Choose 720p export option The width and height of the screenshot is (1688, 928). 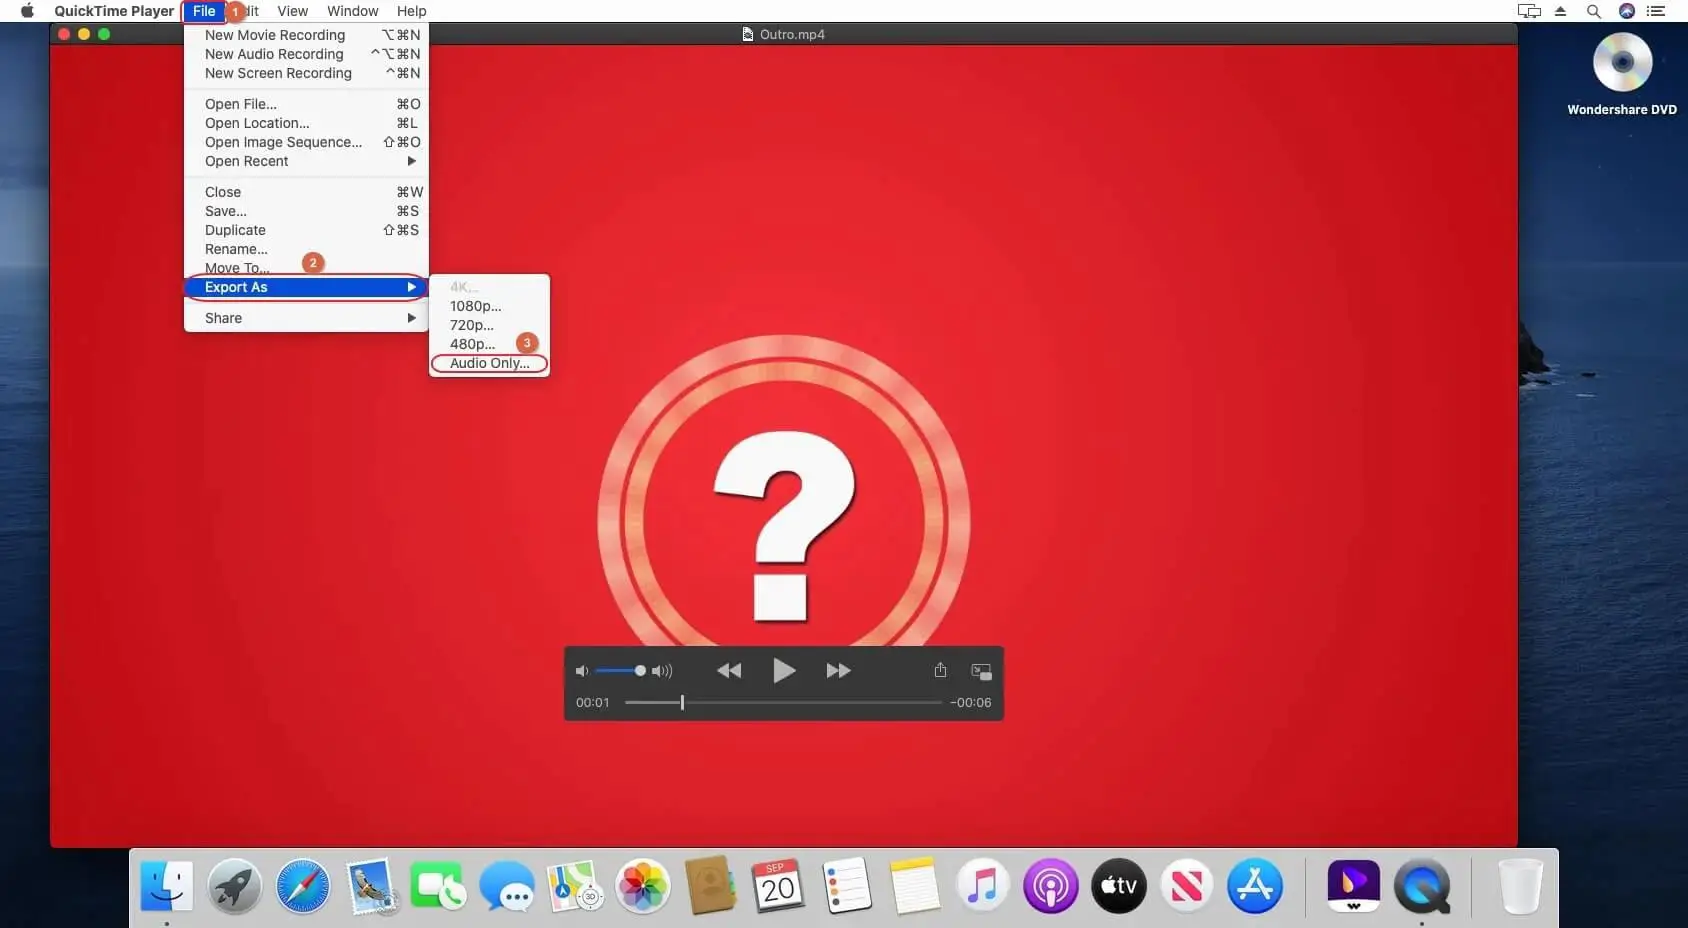coord(489,325)
